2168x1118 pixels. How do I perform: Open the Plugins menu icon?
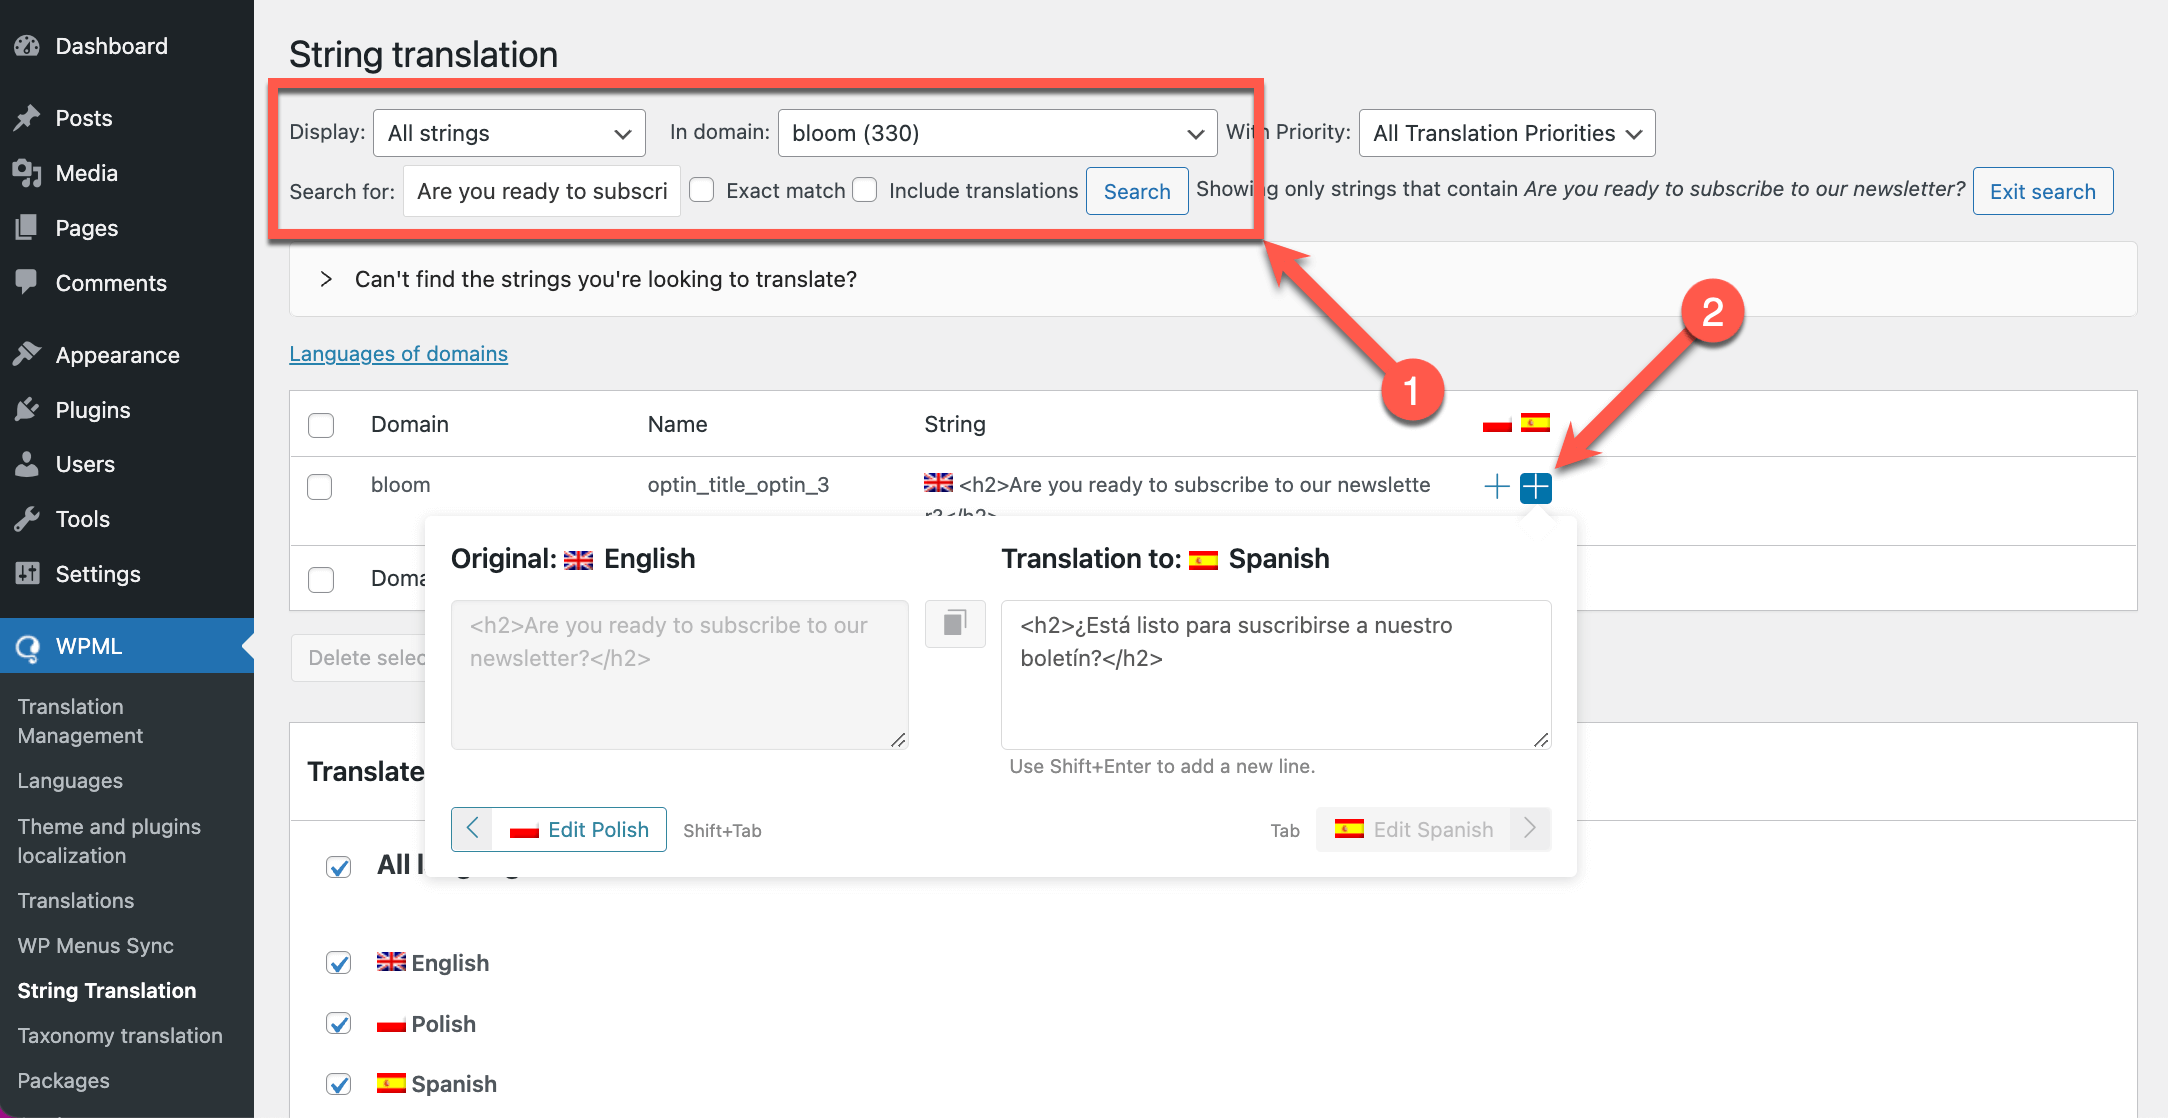[27, 409]
